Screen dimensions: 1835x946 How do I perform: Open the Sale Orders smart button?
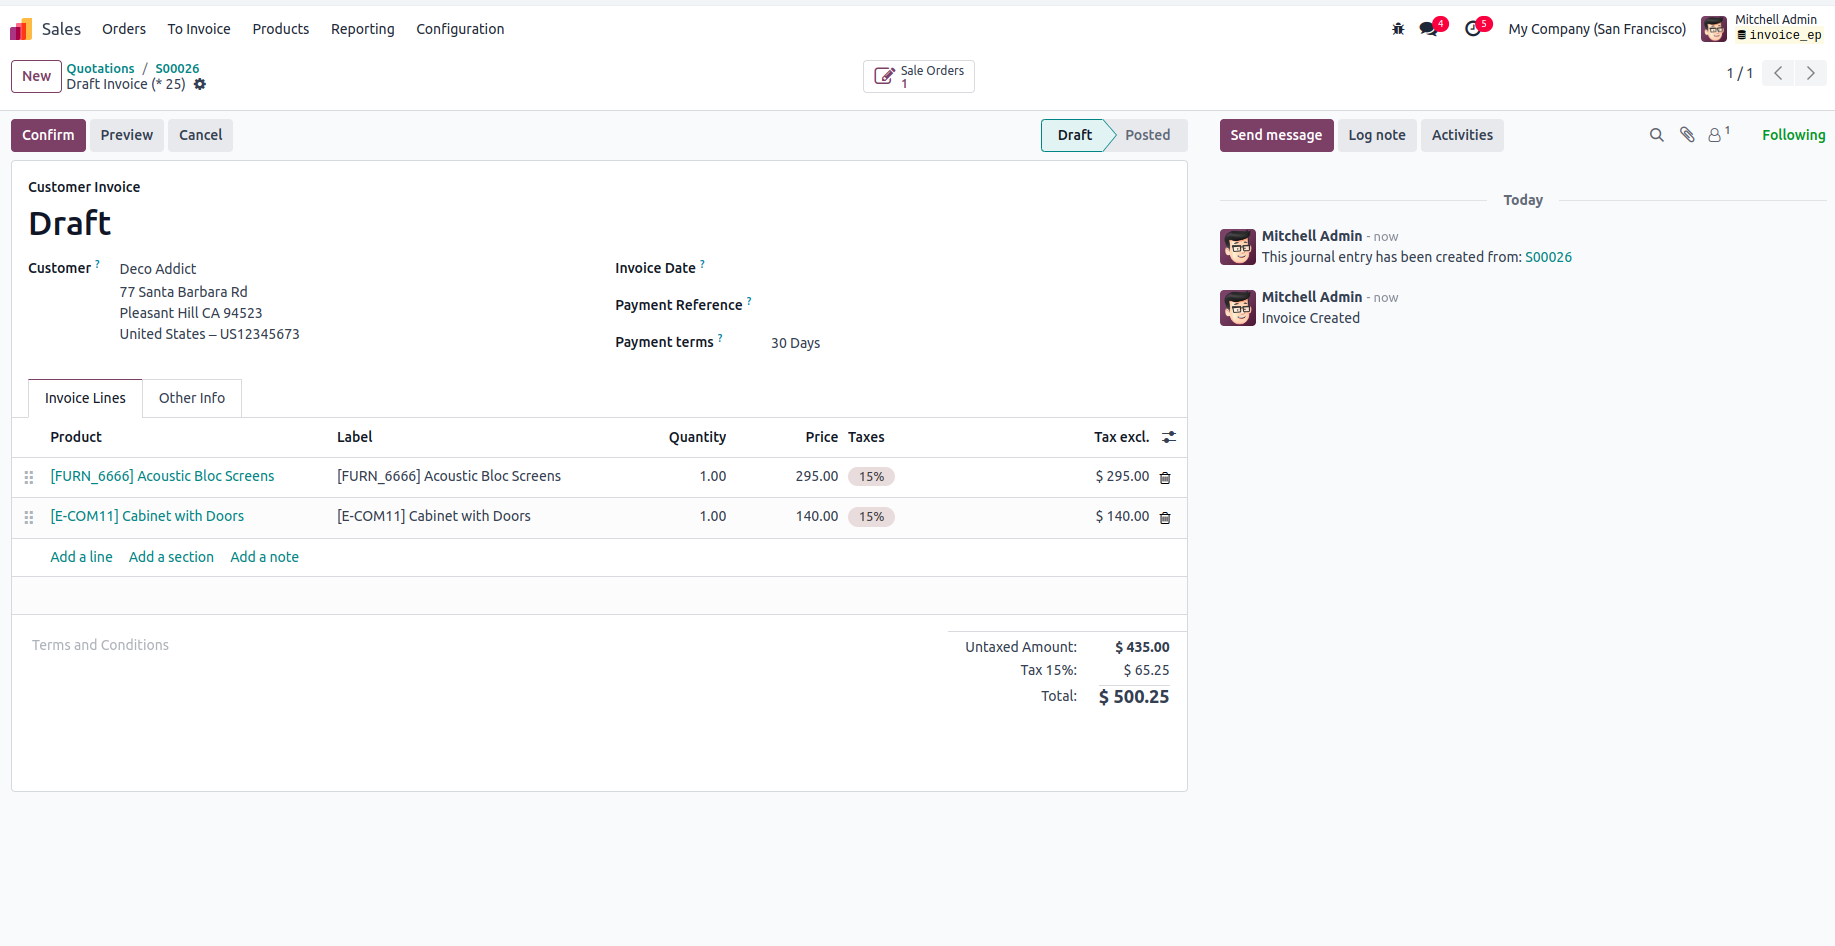919,76
